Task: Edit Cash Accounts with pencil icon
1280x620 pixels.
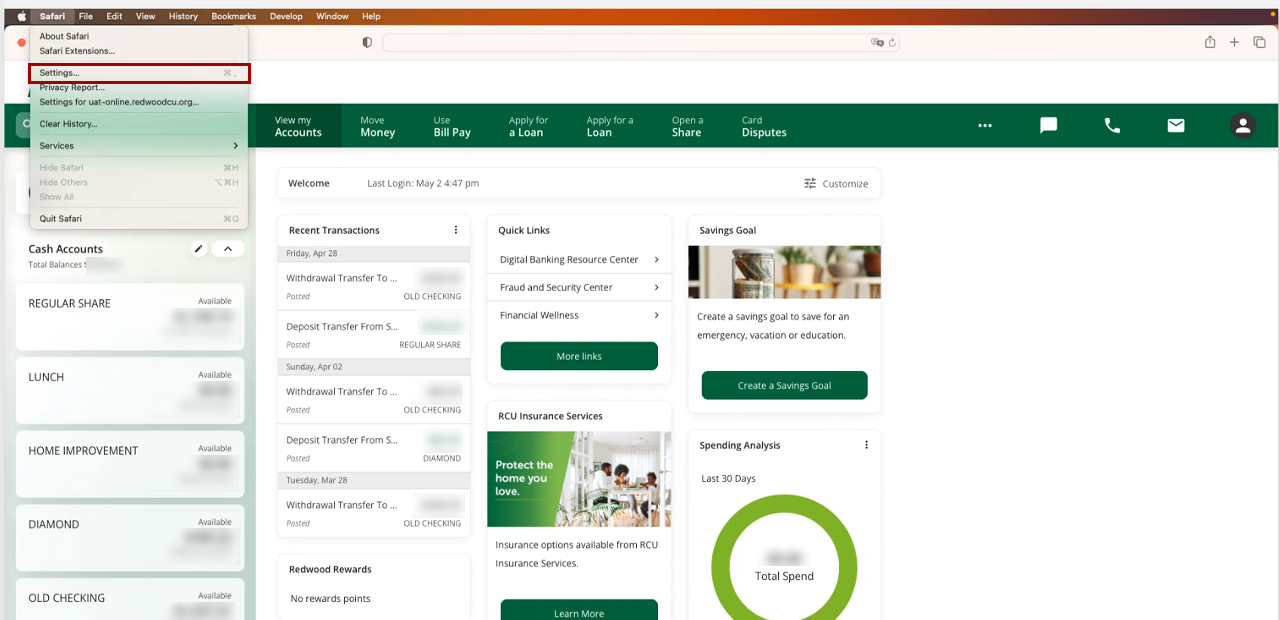Action: [199, 249]
